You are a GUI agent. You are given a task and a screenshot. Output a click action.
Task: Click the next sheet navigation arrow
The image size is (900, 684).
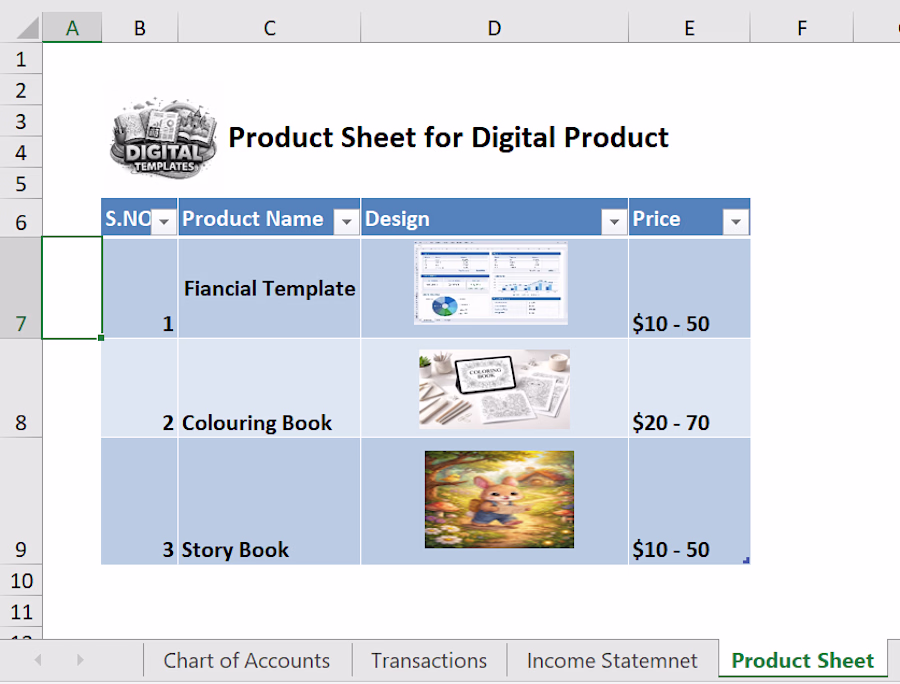point(80,660)
